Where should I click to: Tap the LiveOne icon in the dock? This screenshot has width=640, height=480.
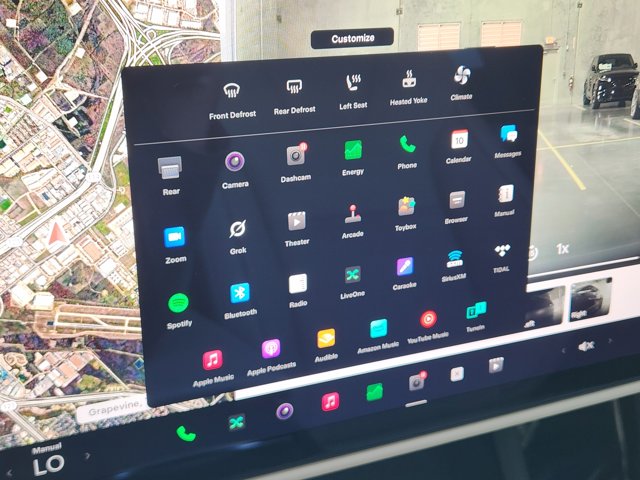236,422
